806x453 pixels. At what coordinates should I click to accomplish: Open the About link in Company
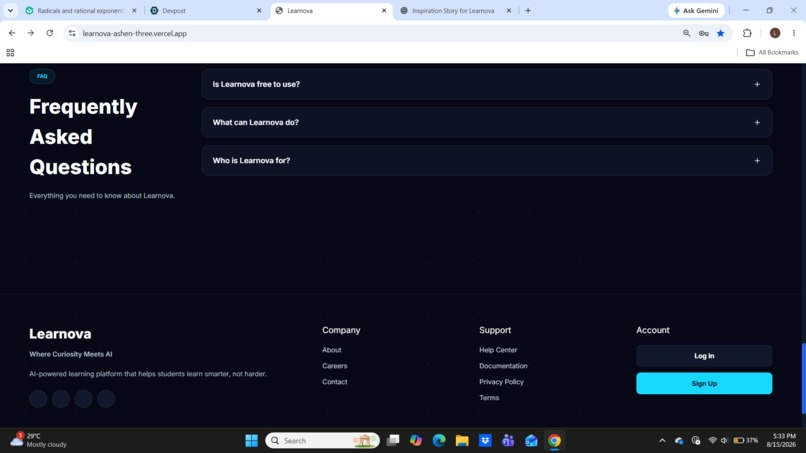pos(332,350)
